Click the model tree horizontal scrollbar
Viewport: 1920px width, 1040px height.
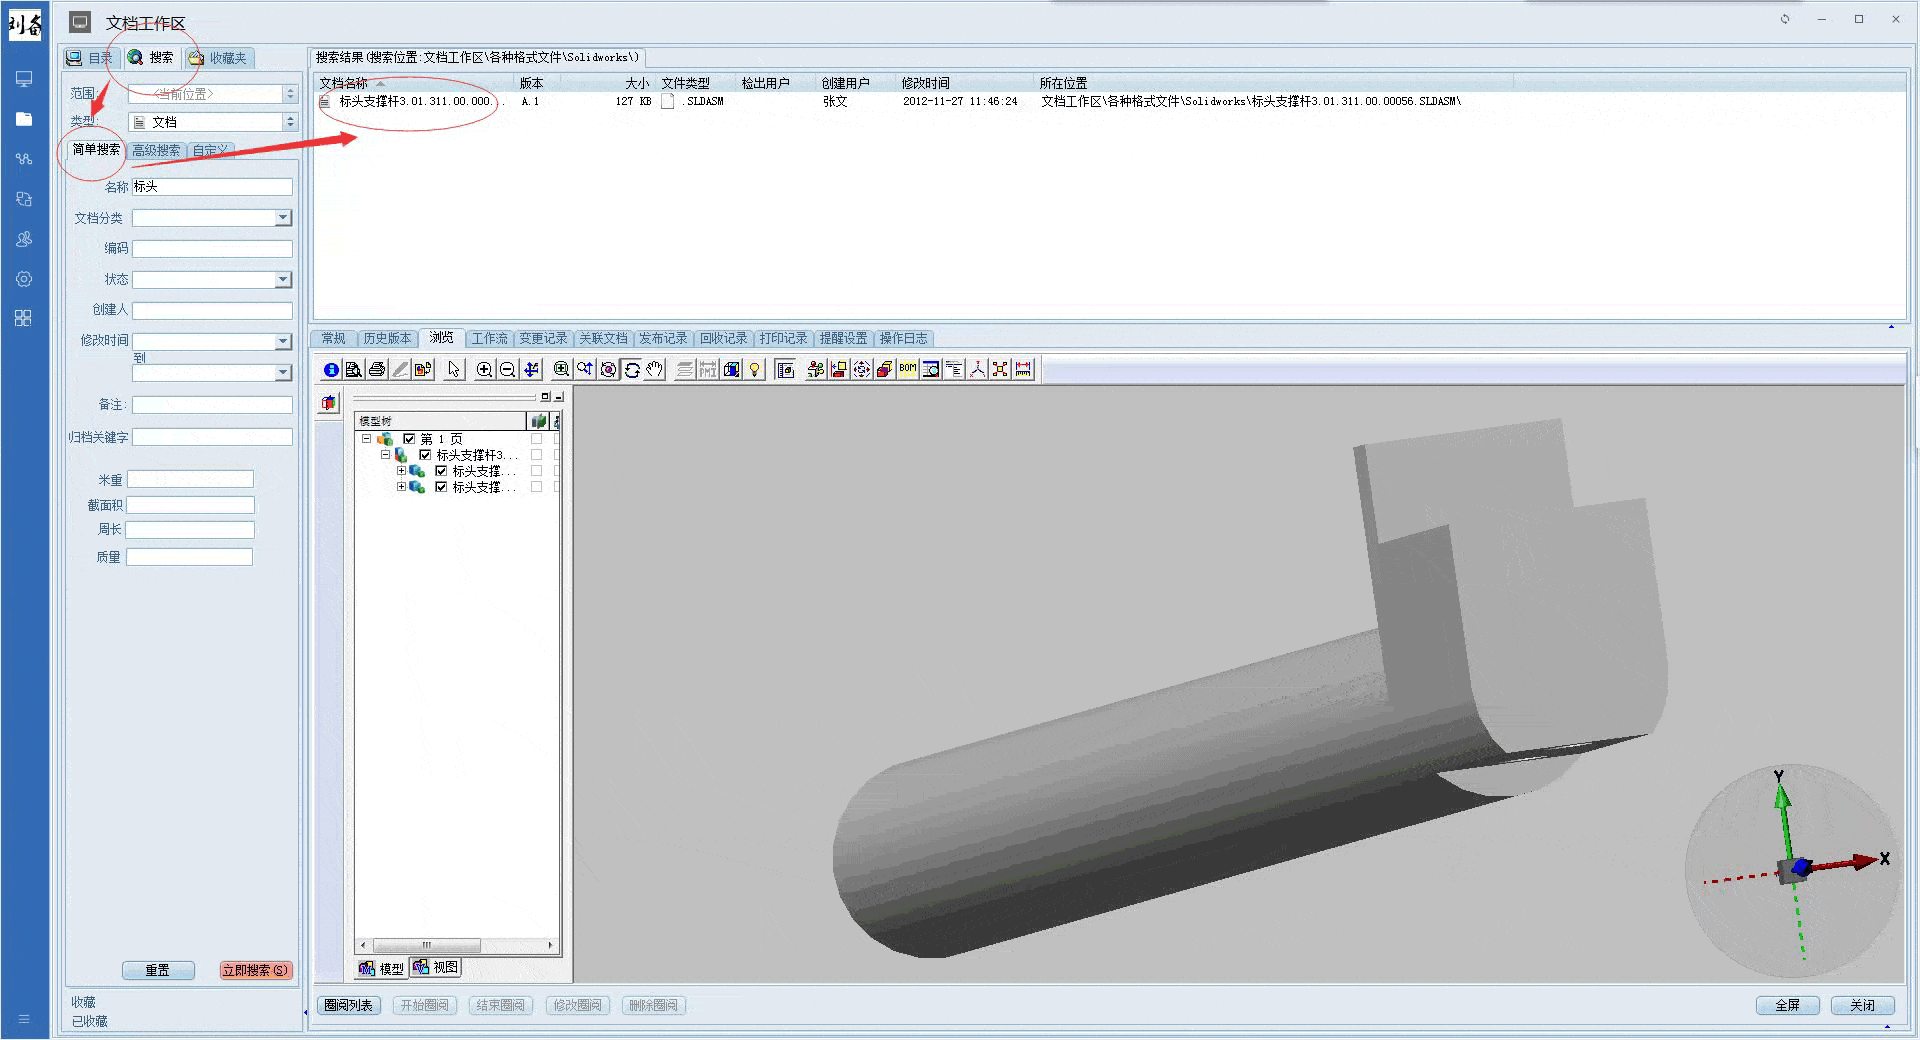pos(456,945)
